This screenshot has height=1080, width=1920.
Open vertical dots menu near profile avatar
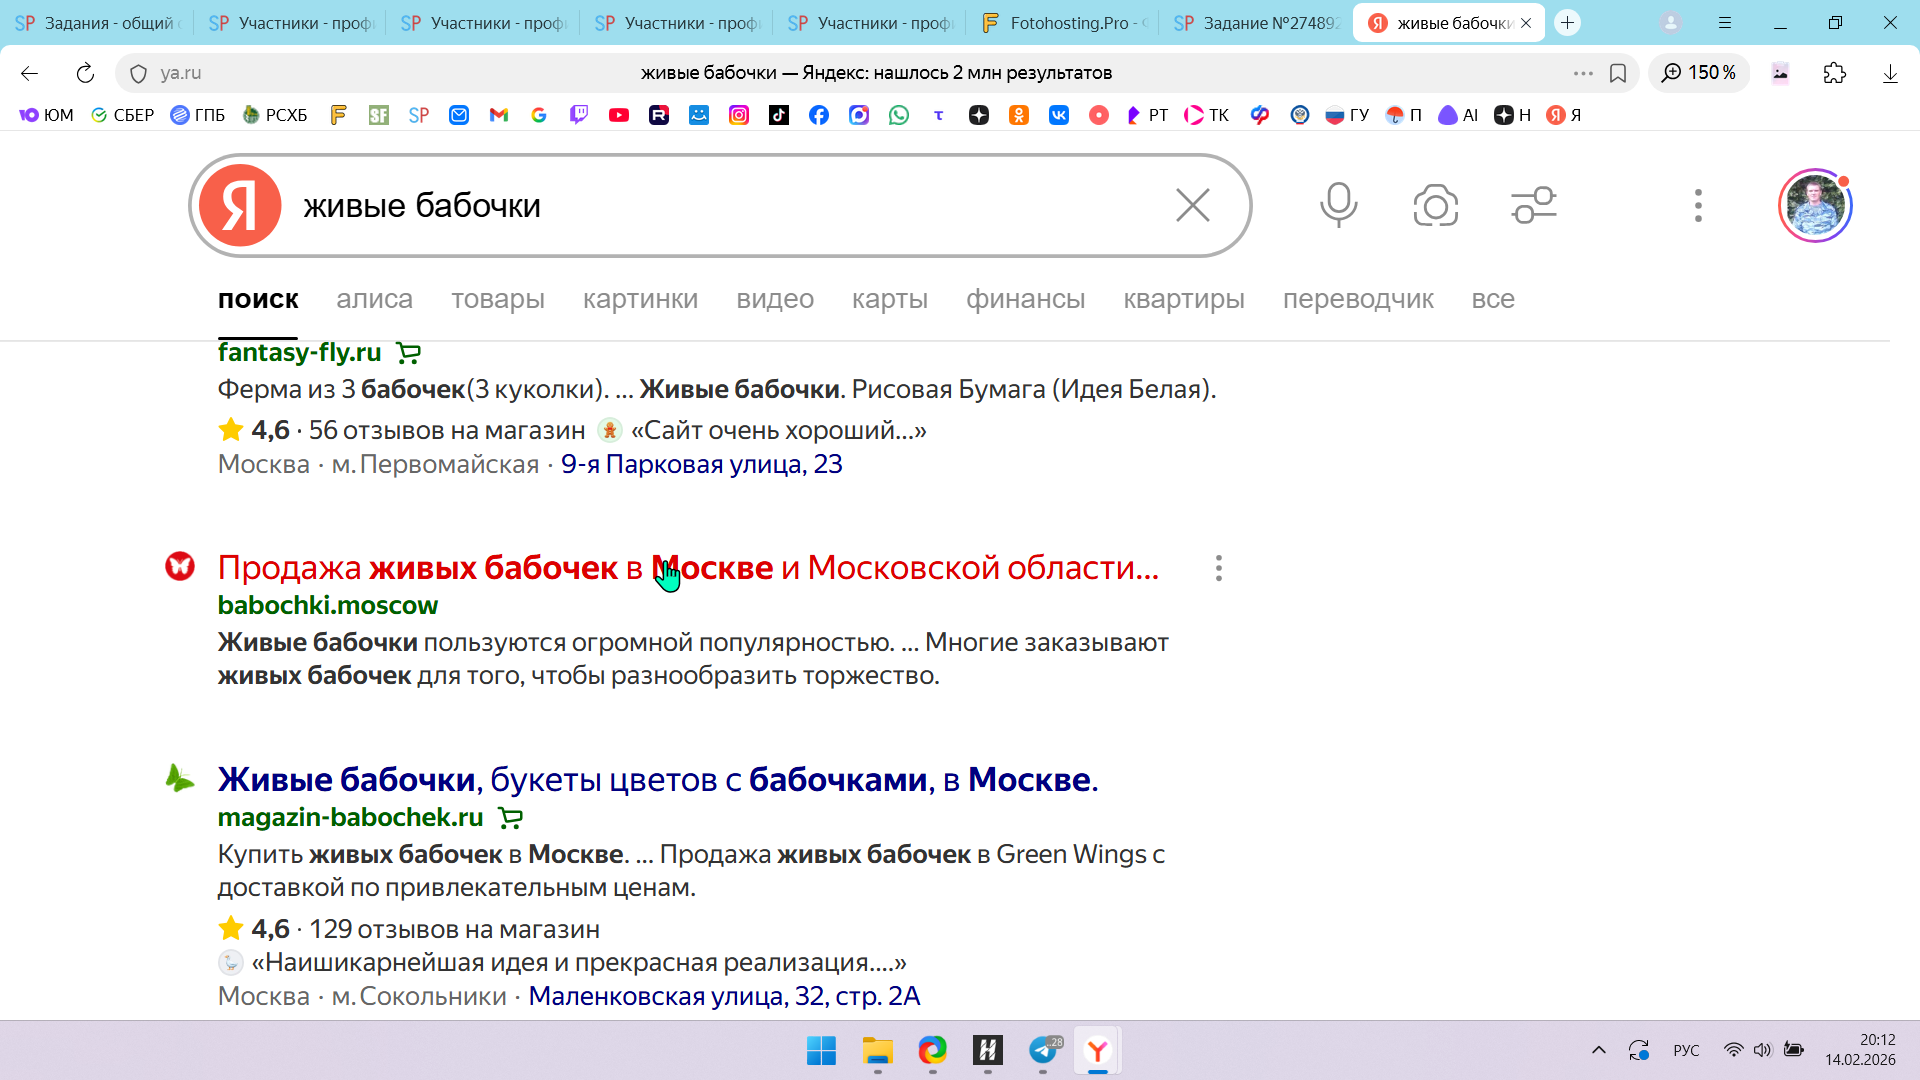tap(1697, 205)
